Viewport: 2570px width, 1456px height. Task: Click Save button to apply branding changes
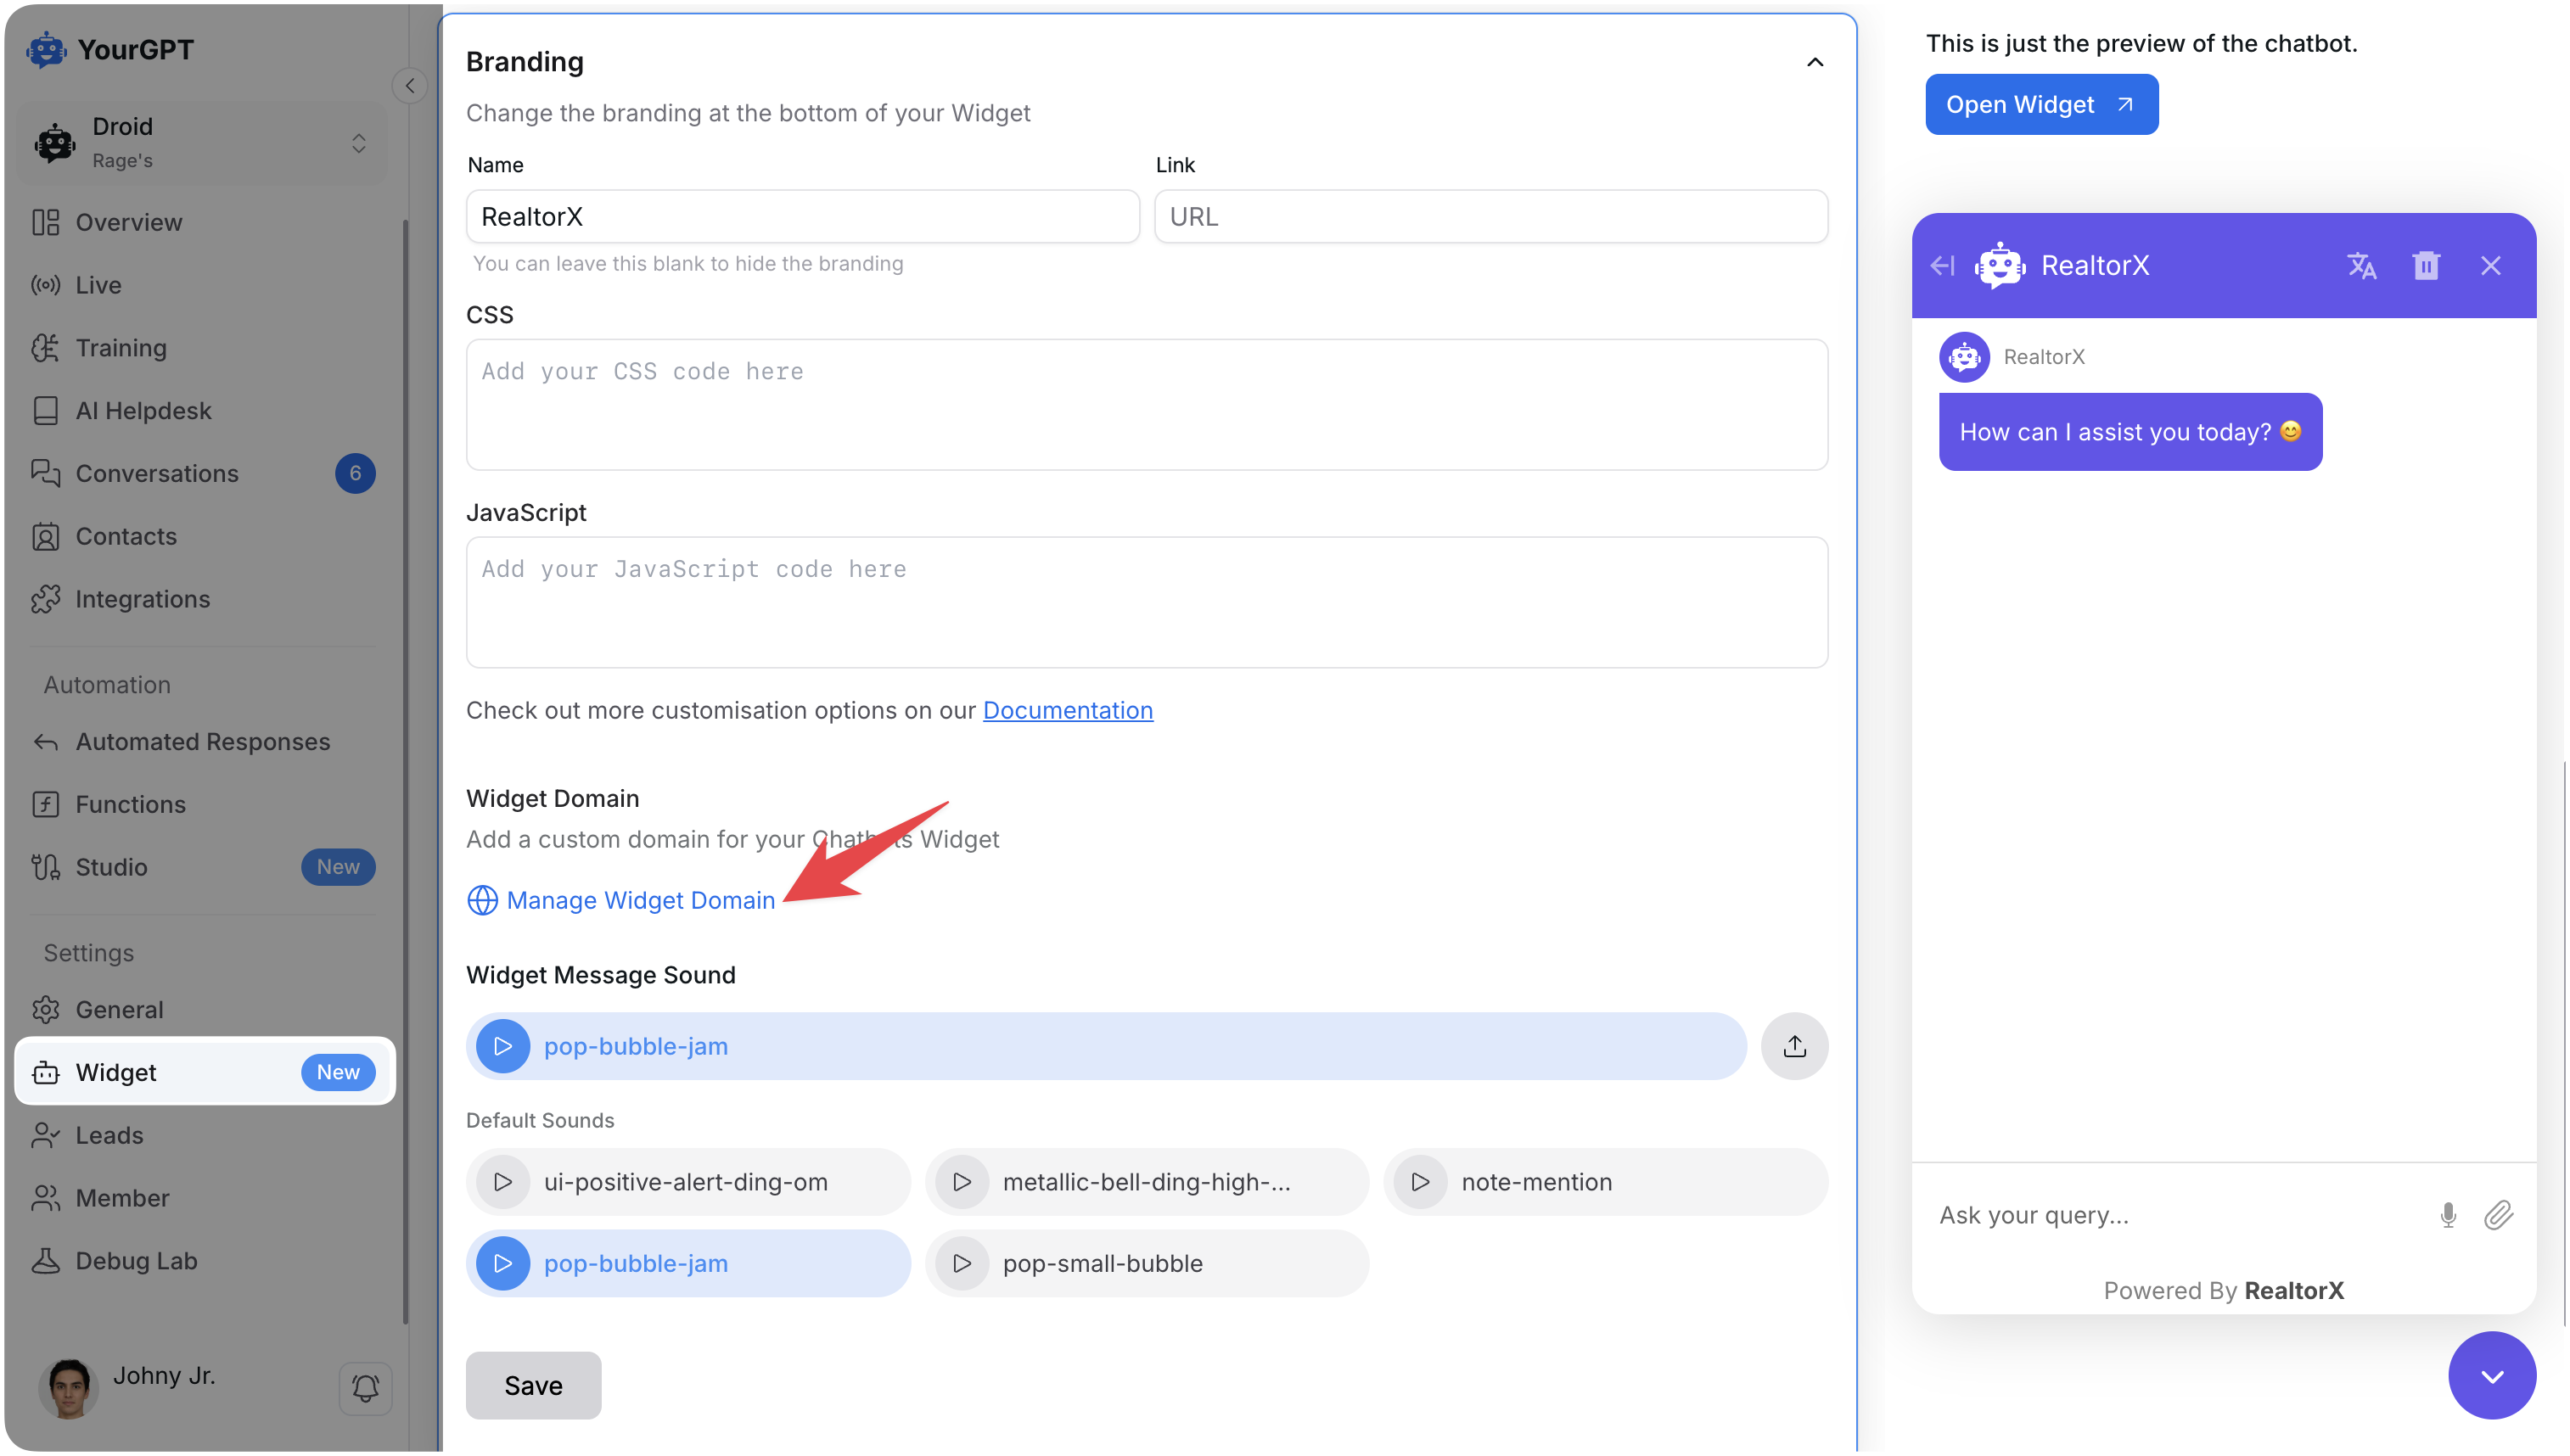(x=533, y=1386)
